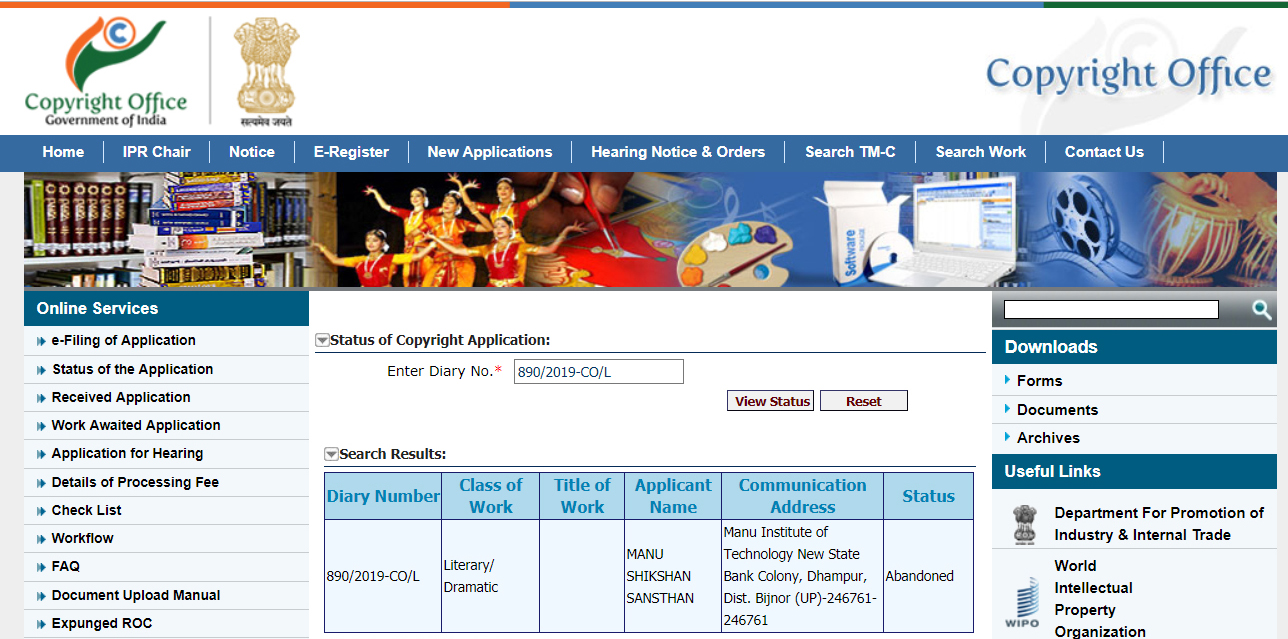Viewport: 1288px width, 639px height.
Task: Click the Applicant Name column header
Action: point(673,496)
